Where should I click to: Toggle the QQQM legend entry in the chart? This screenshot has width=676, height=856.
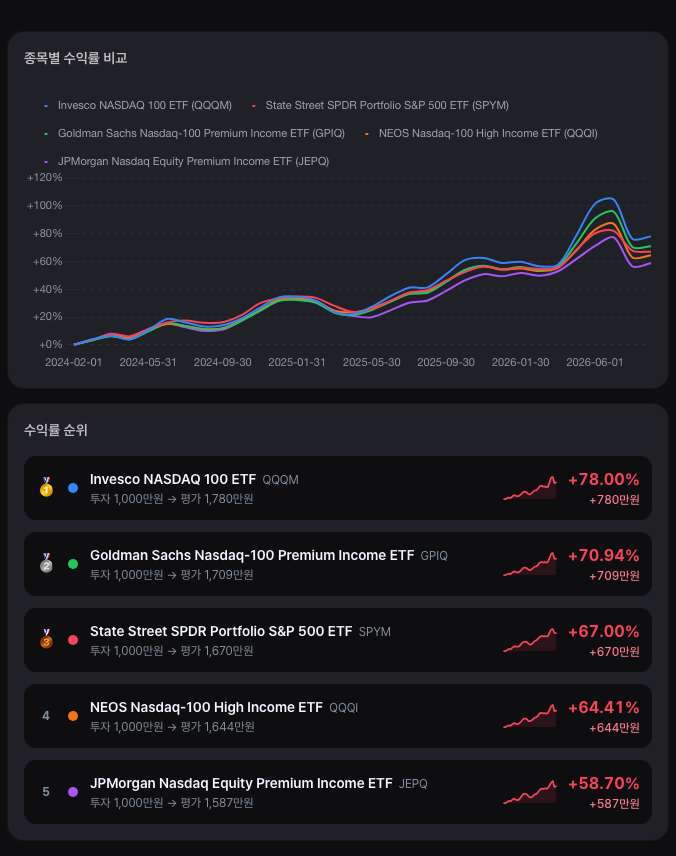[x=138, y=105]
